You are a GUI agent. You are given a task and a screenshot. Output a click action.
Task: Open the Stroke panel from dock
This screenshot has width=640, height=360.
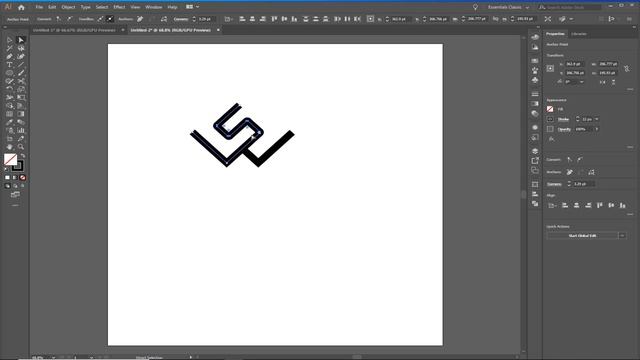point(535,94)
